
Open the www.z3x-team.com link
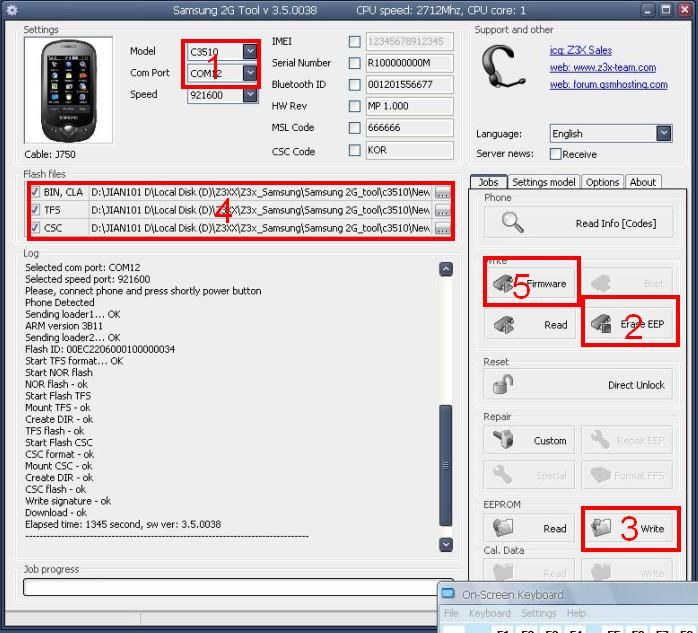point(603,67)
